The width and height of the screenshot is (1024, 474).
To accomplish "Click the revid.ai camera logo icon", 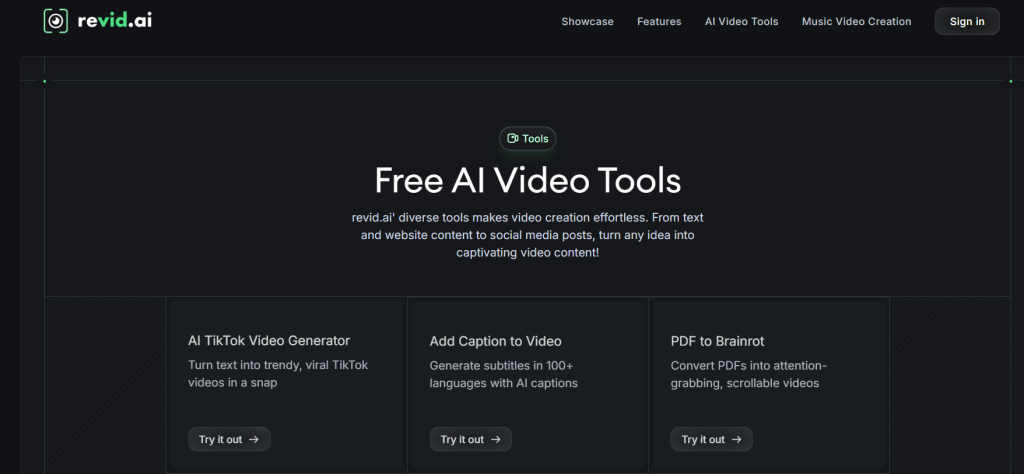I will (56, 21).
